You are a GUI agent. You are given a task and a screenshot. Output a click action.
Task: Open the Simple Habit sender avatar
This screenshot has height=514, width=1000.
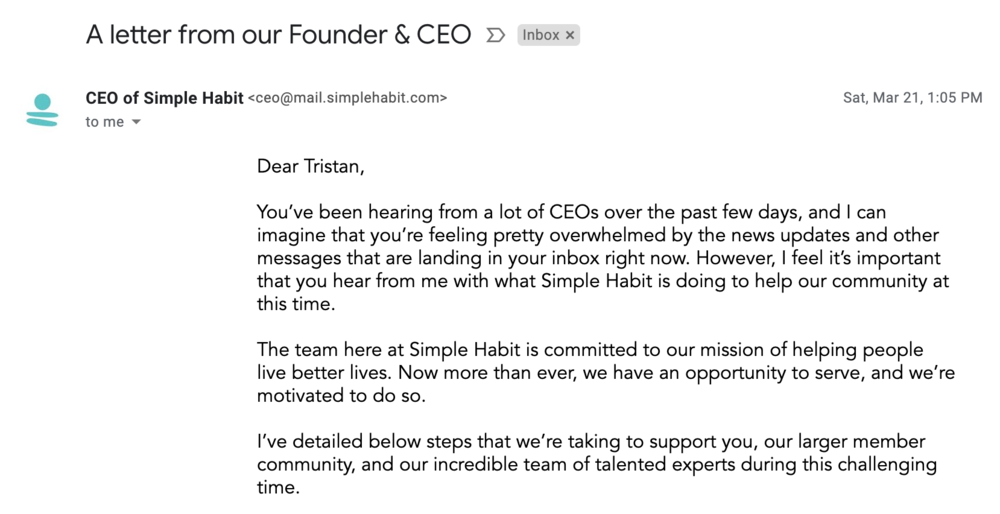click(x=42, y=110)
